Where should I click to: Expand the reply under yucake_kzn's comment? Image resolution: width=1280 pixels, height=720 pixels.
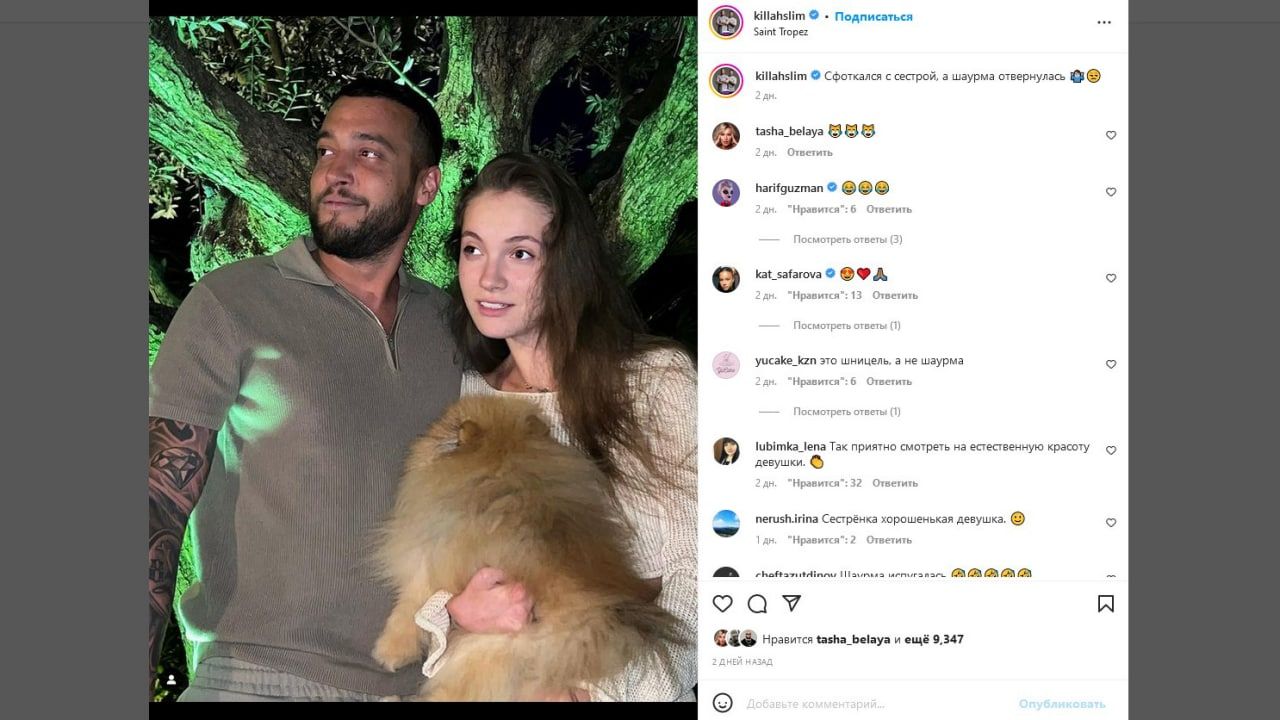point(846,411)
